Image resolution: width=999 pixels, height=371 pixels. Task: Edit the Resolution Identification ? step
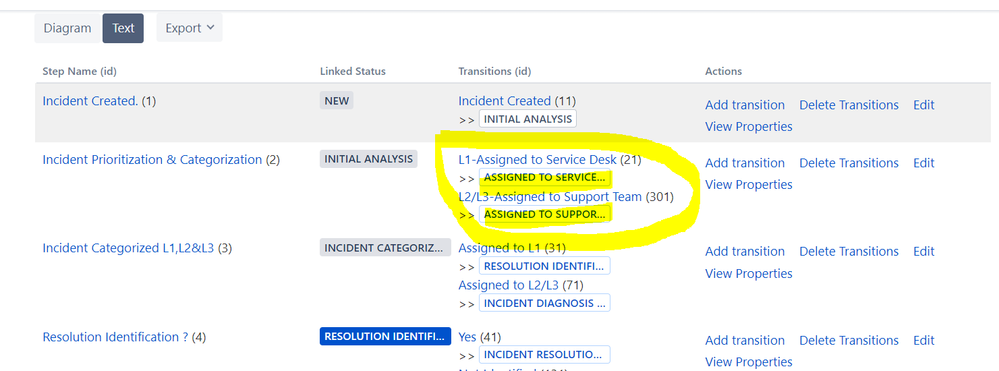(x=924, y=340)
